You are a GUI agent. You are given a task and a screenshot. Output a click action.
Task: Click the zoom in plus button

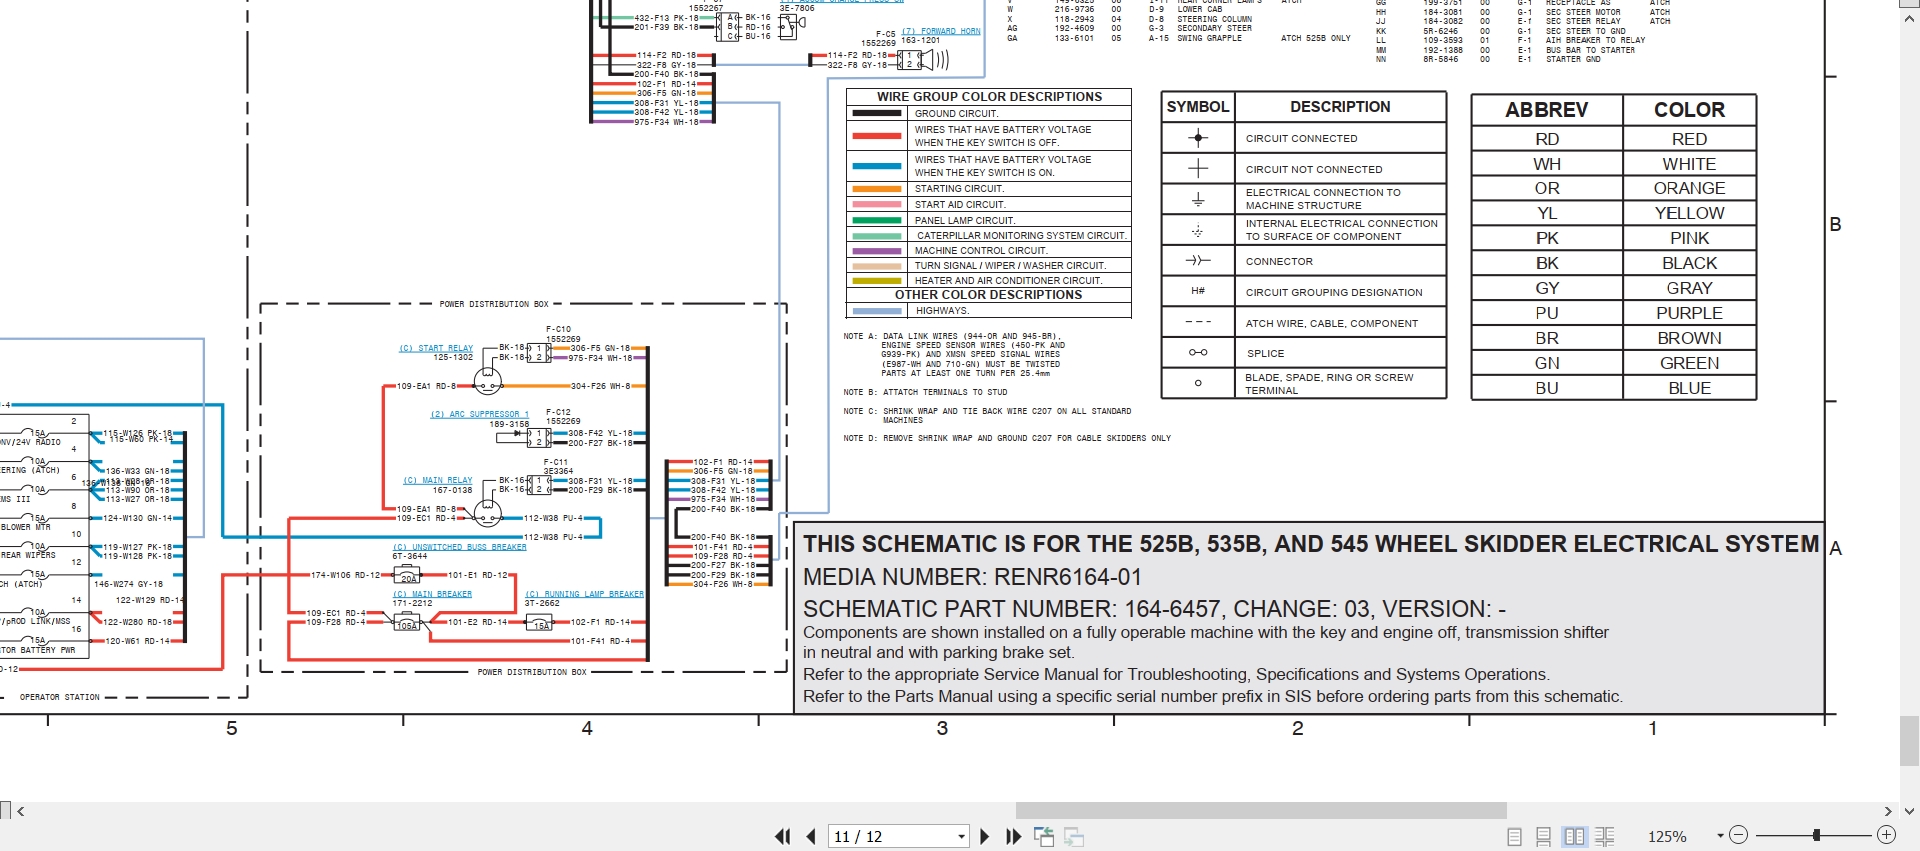coord(1886,835)
